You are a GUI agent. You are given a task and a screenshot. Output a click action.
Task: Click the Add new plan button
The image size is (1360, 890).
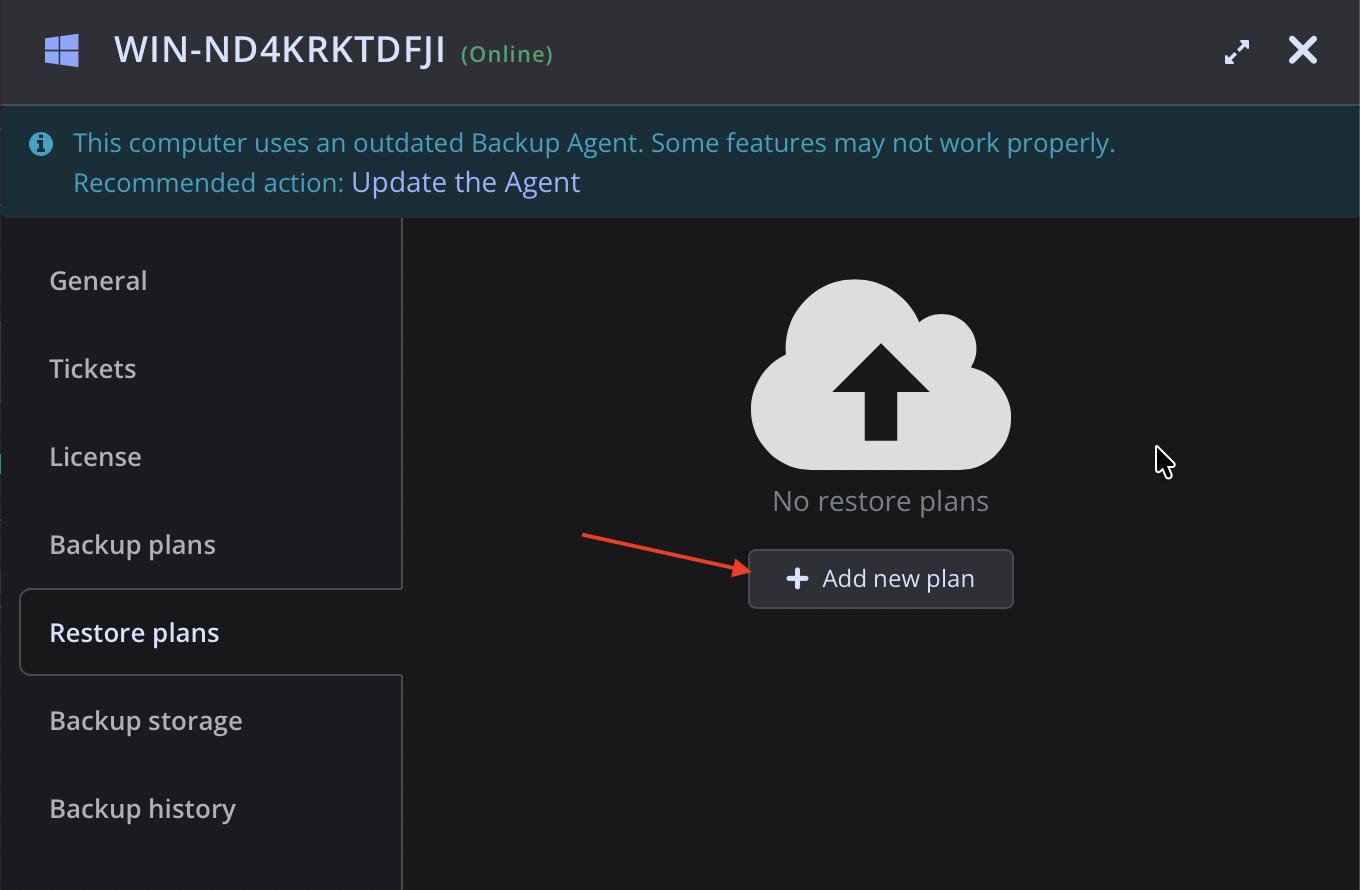[x=881, y=579]
